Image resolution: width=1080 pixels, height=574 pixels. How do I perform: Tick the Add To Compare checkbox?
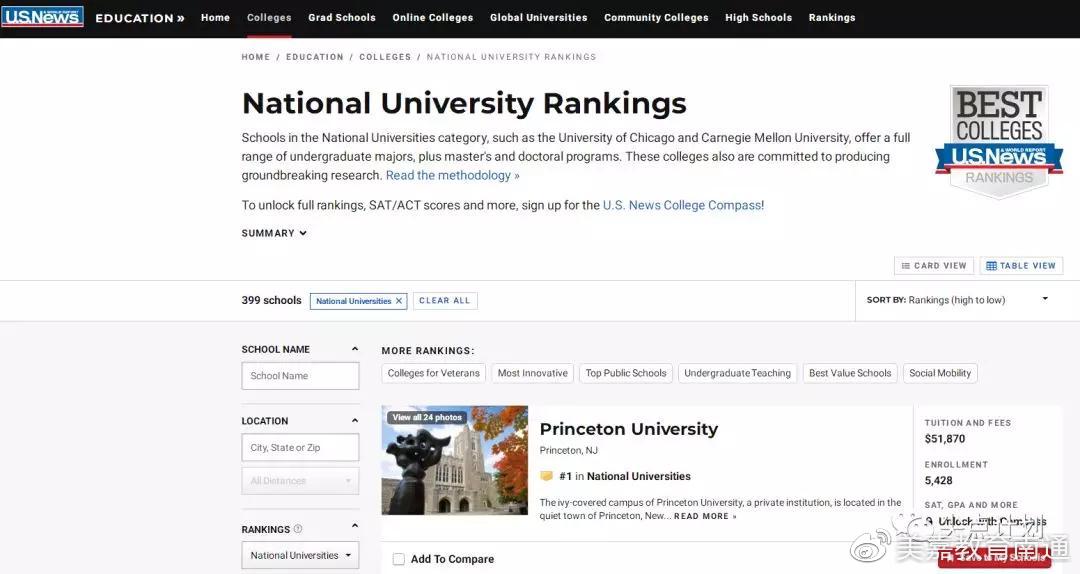[399, 559]
